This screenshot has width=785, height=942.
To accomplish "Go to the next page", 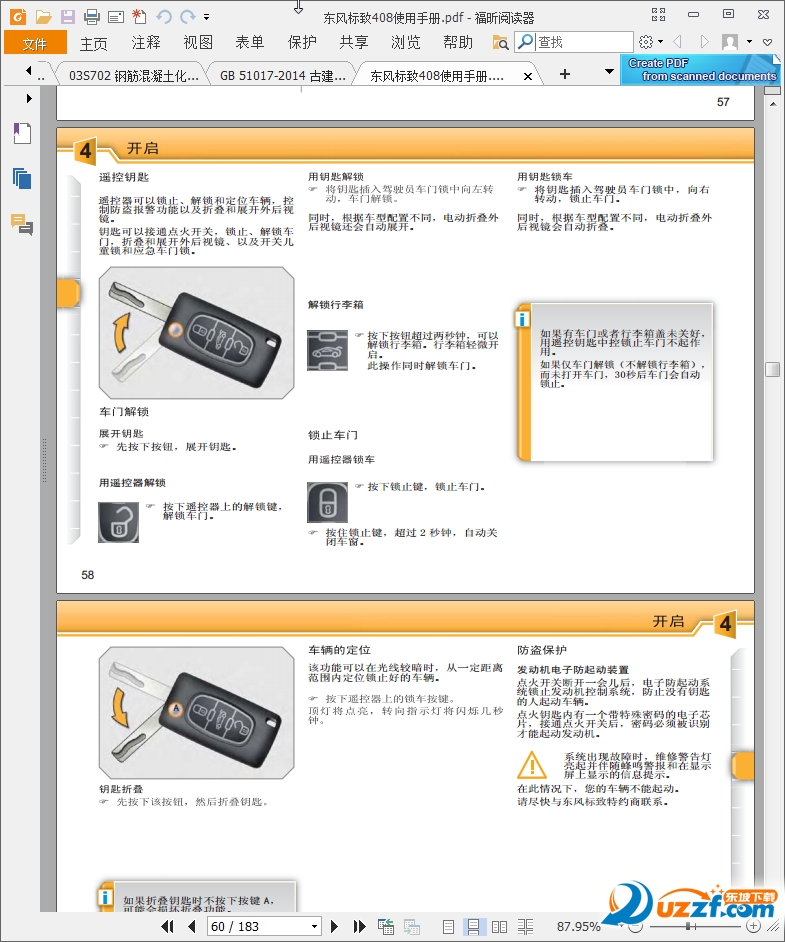I will click(x=335, y=926).
